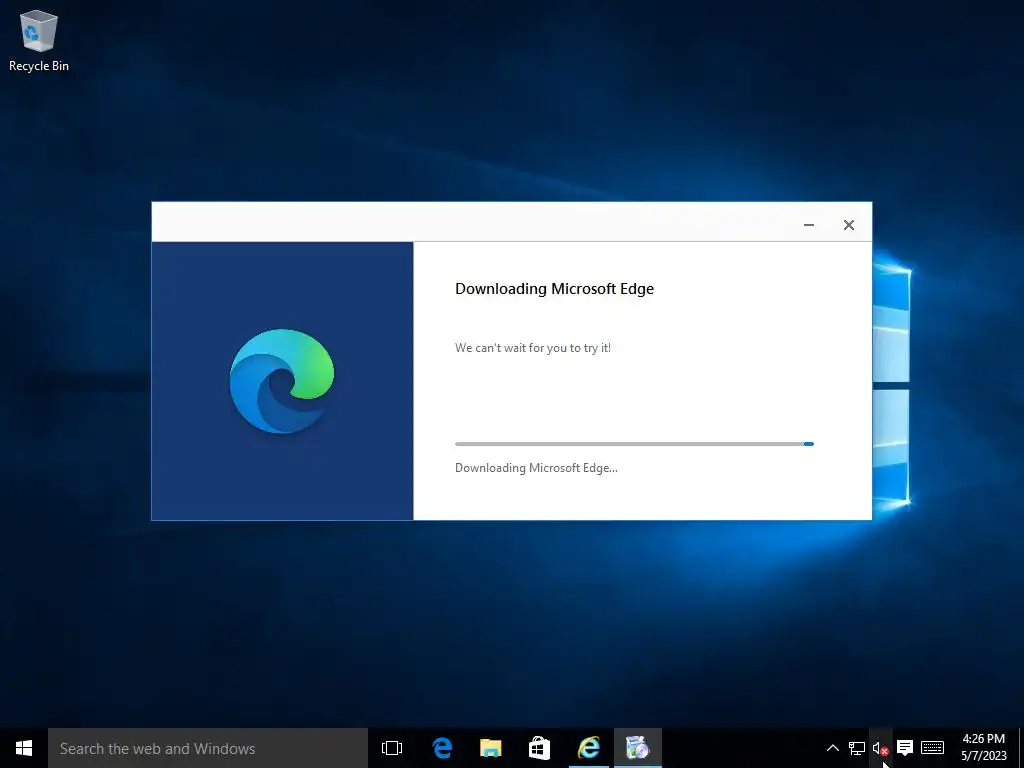Open the Recycle Bin desktop icon
Image resolution: width=1024 pixels, height=768 pixels.
click(39, 40)
